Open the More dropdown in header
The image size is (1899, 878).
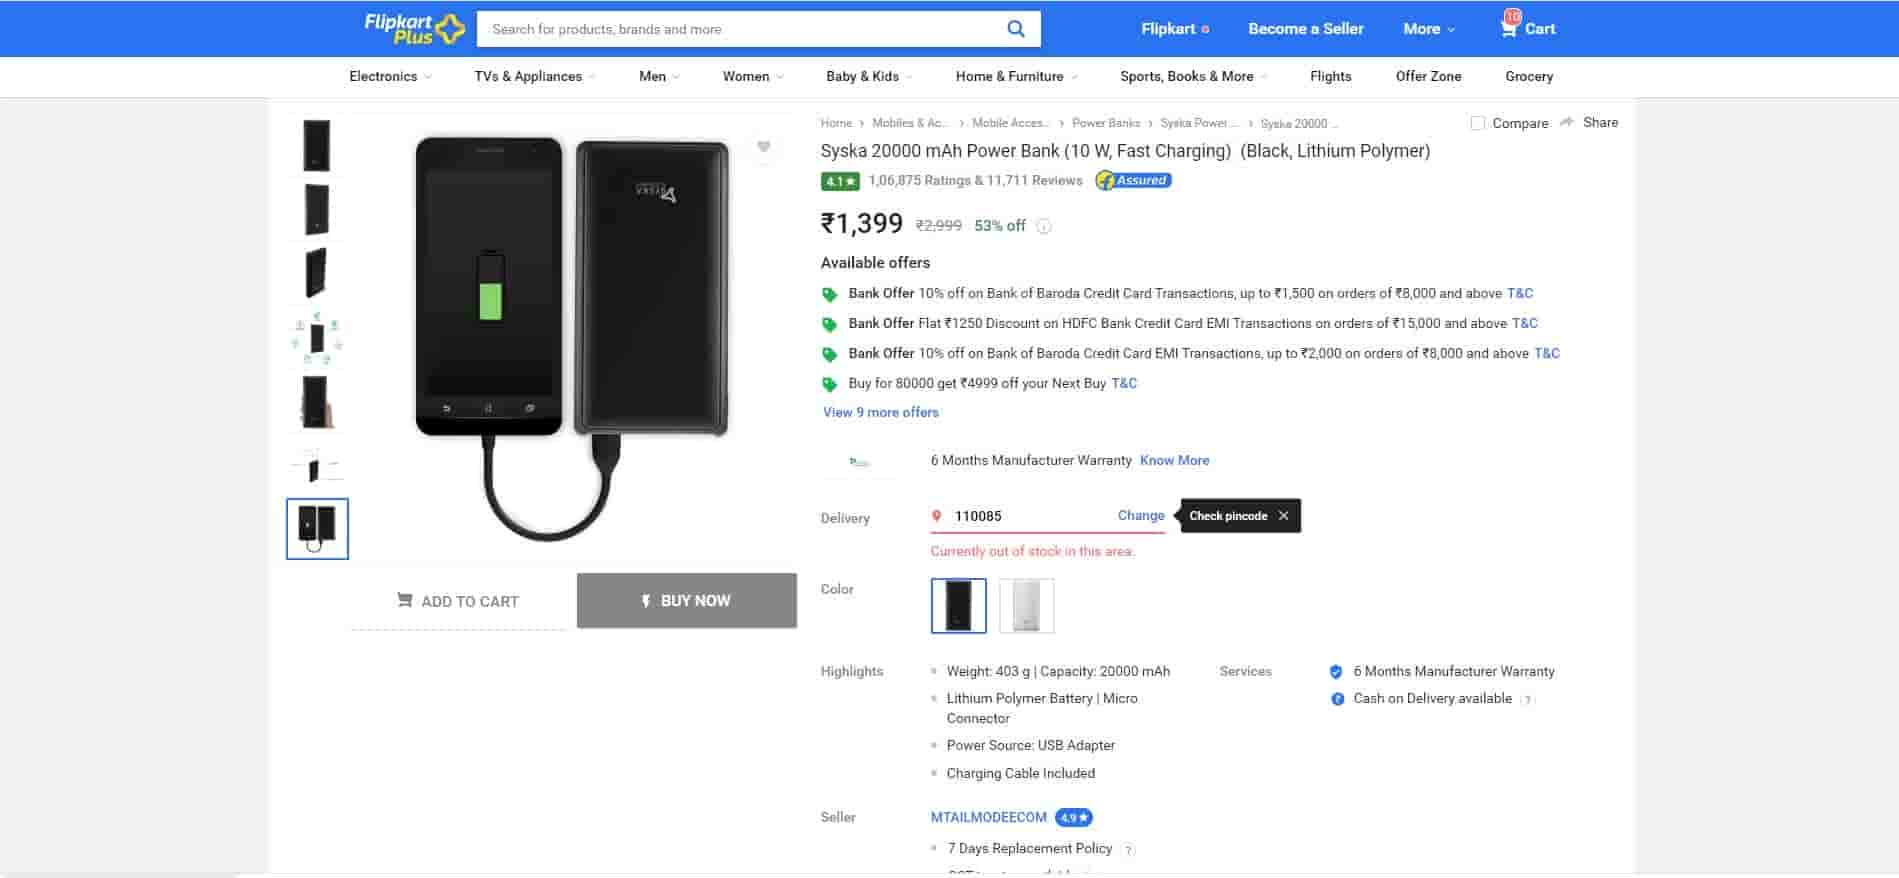[1428, 29]
